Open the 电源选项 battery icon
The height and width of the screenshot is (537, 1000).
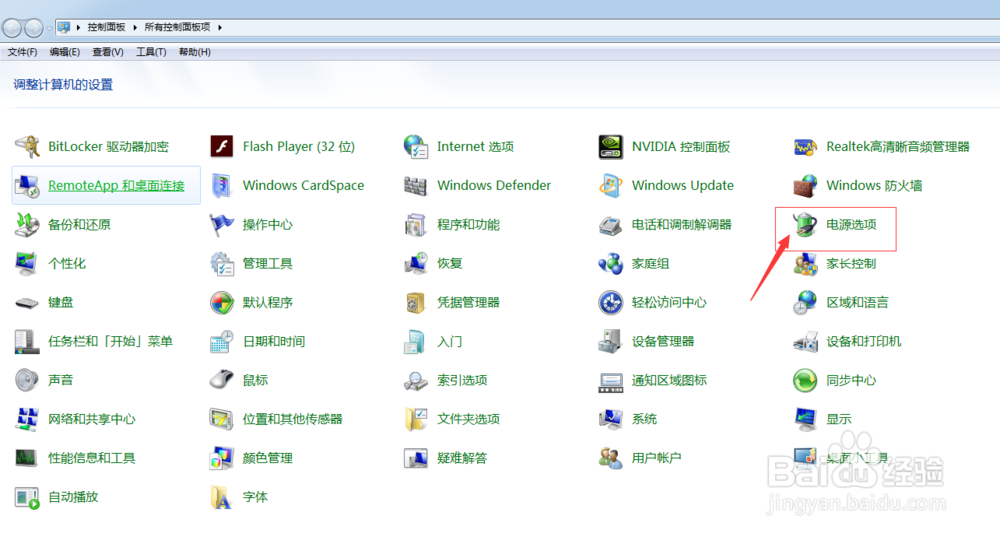pos(805,224)
